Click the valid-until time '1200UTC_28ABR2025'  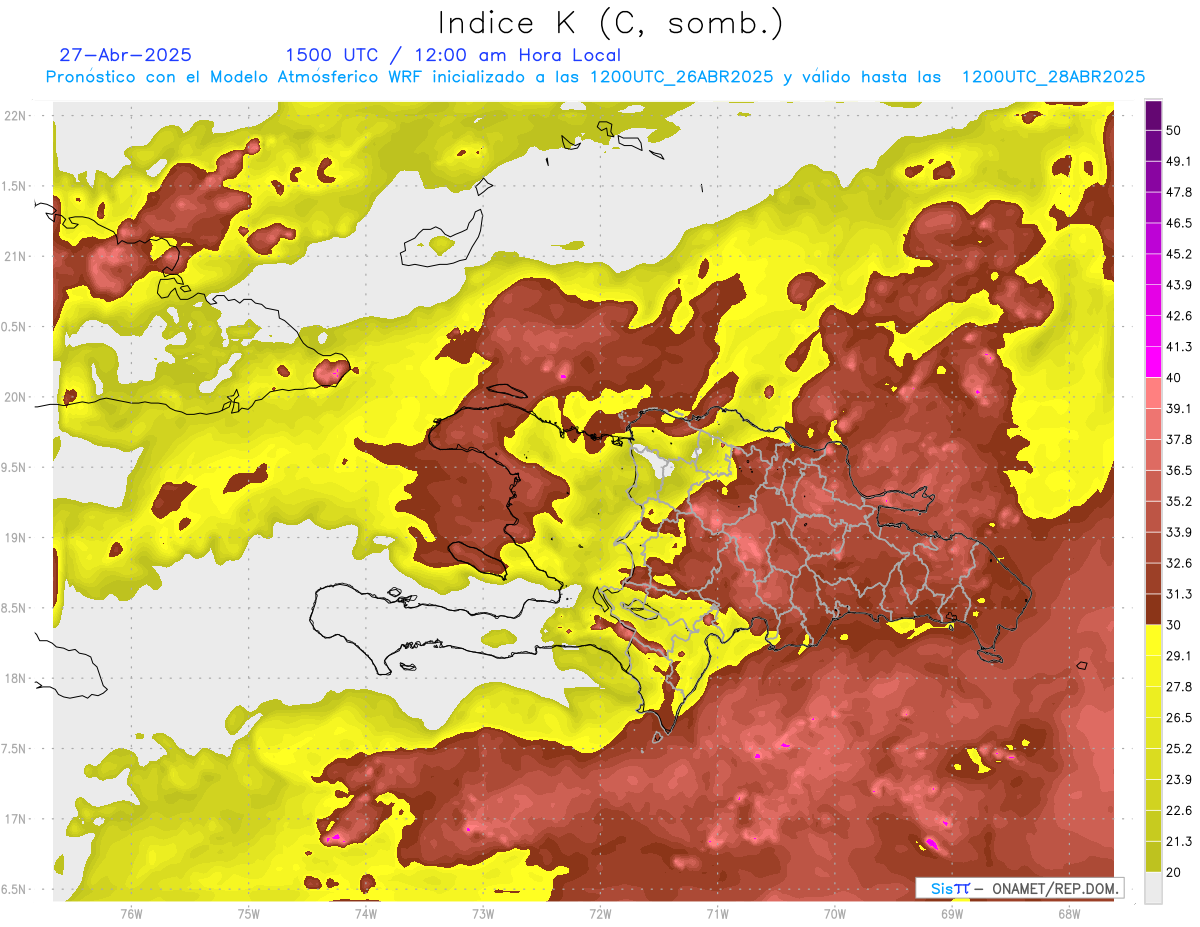point(1053,77)
